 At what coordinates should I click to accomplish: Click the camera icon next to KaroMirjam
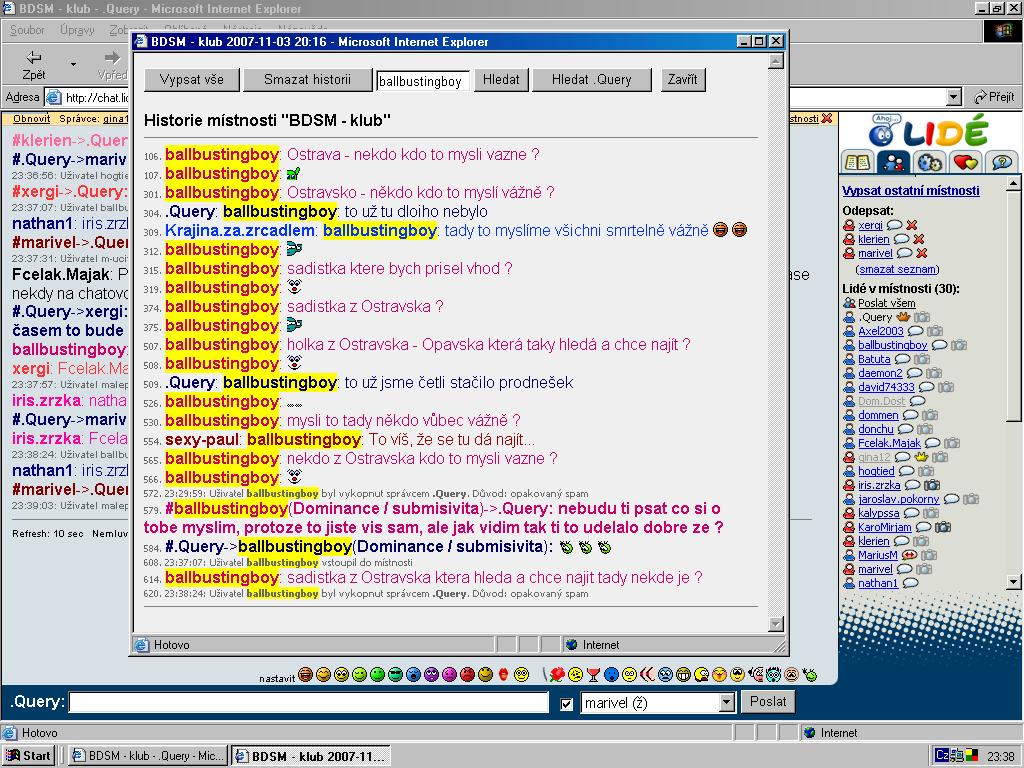[942, 527]
